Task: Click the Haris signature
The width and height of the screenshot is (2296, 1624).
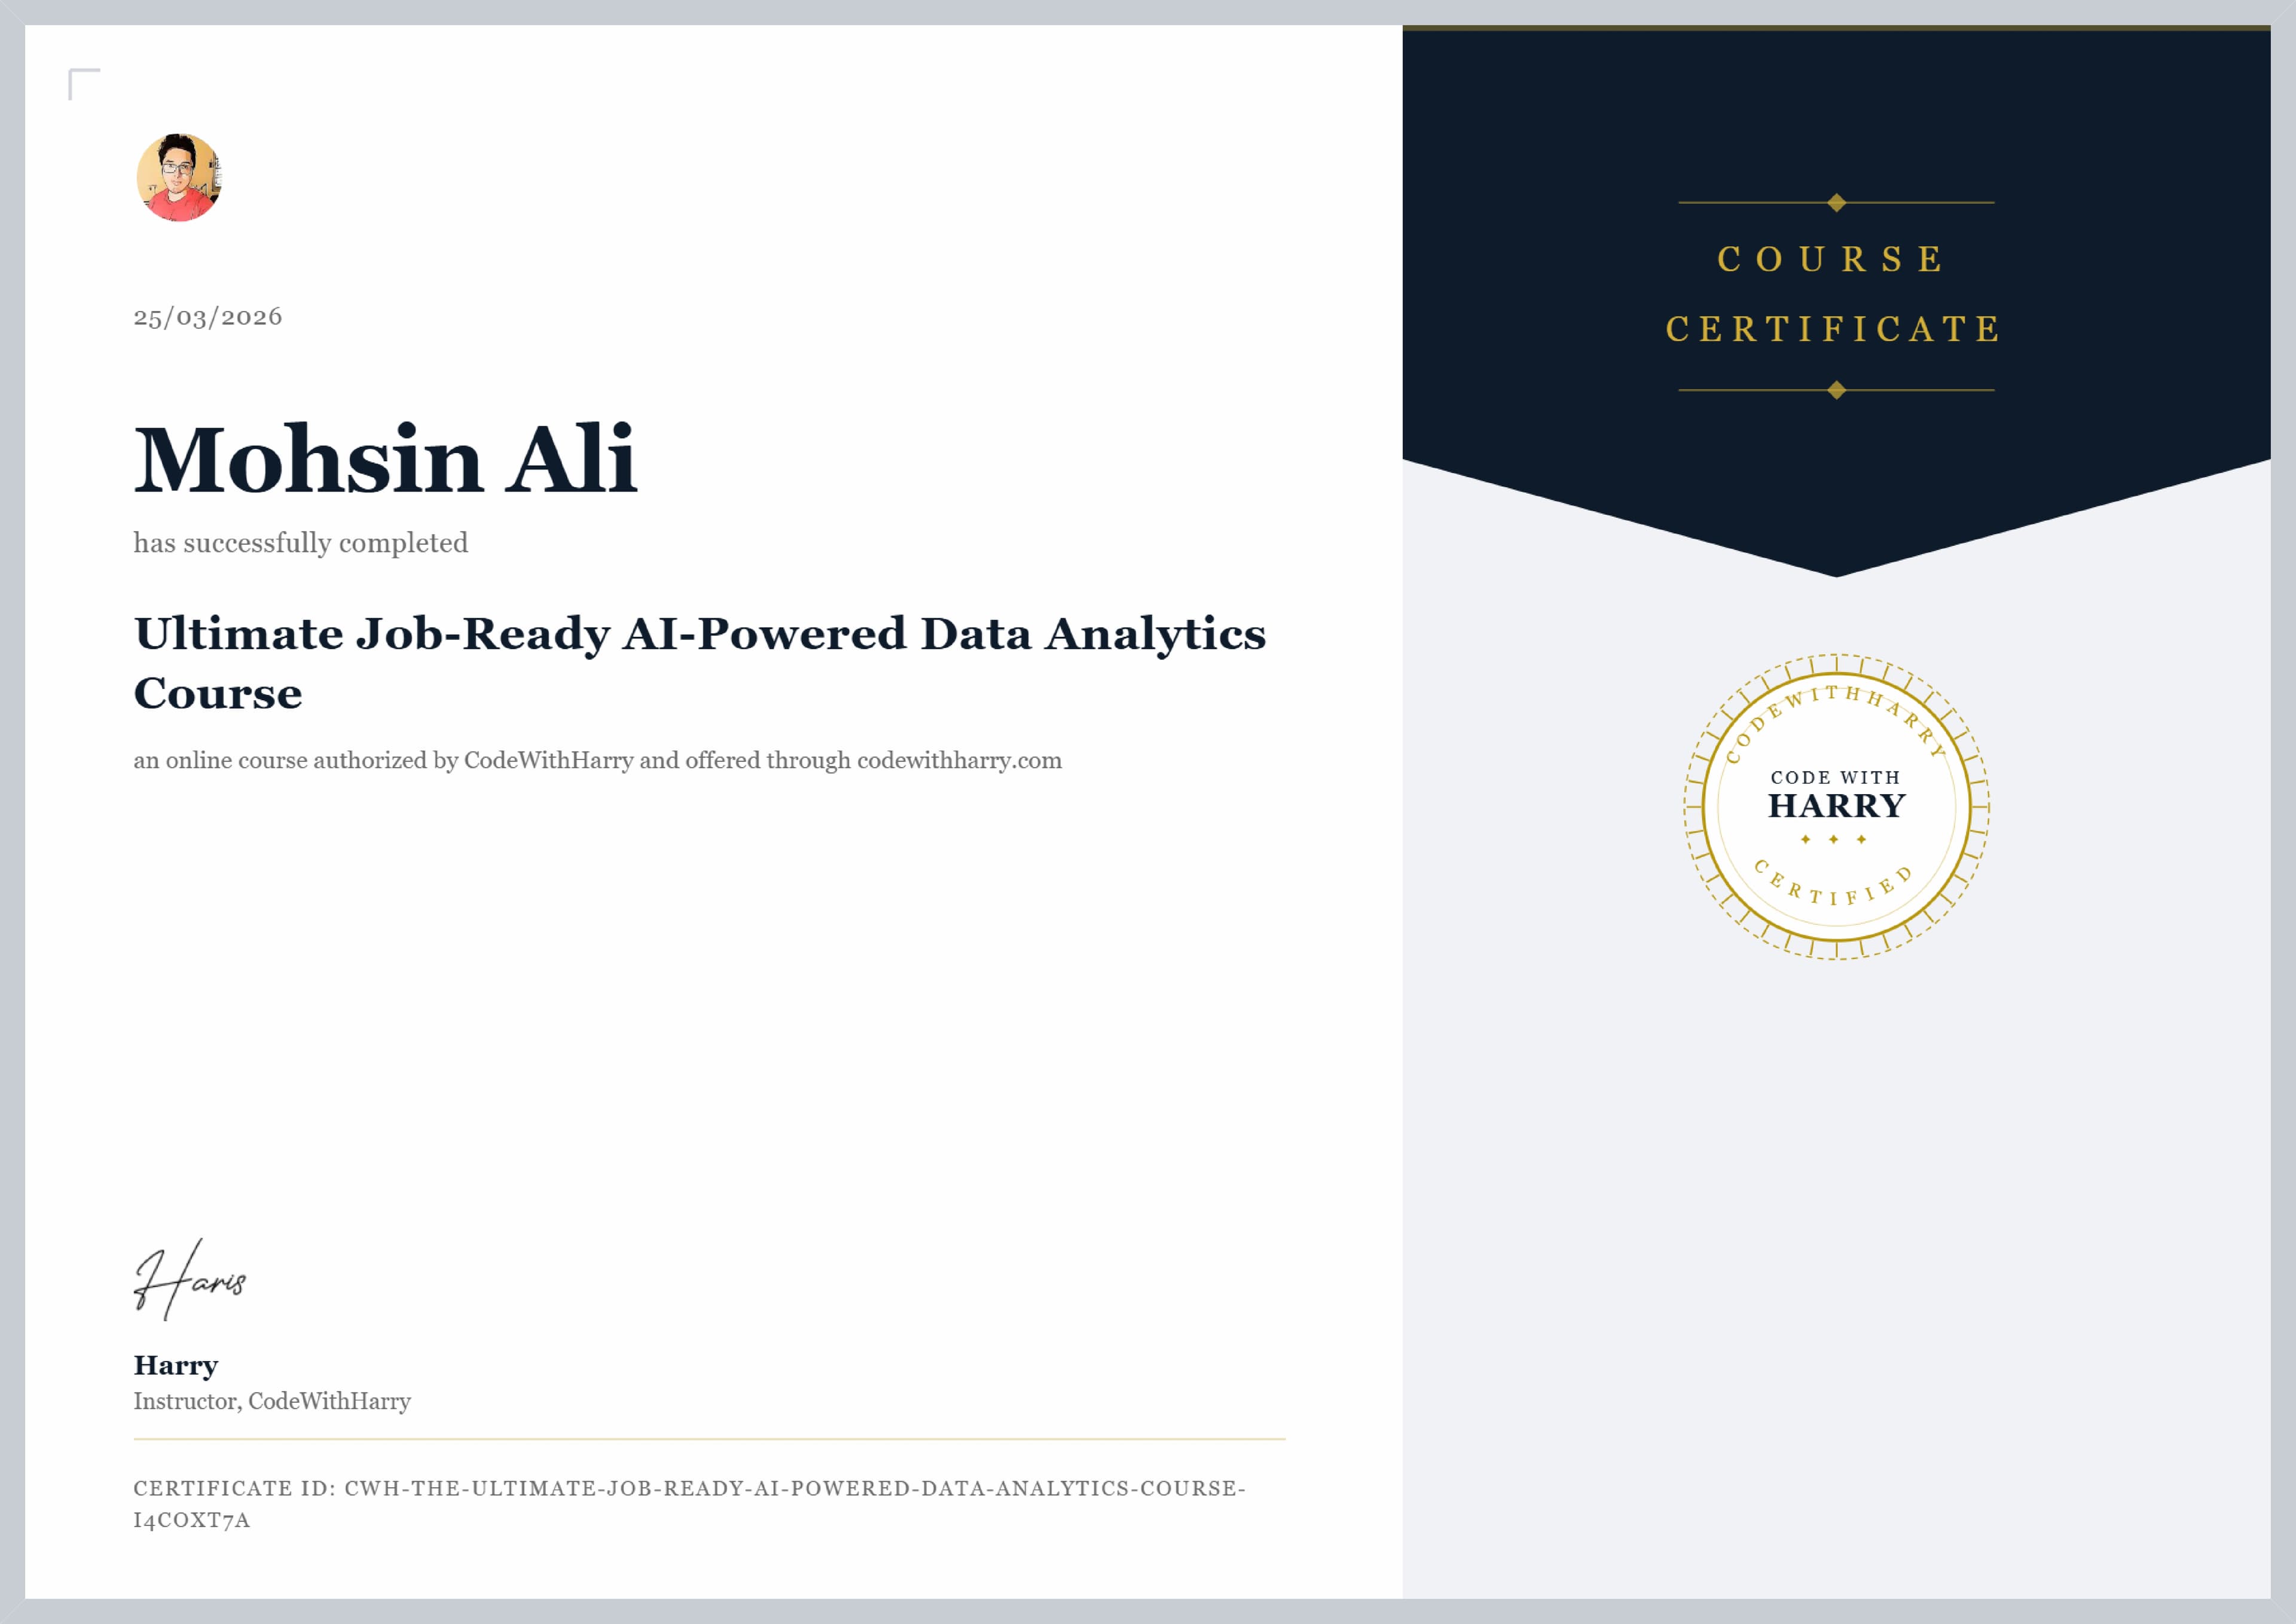Action: 190,1280
